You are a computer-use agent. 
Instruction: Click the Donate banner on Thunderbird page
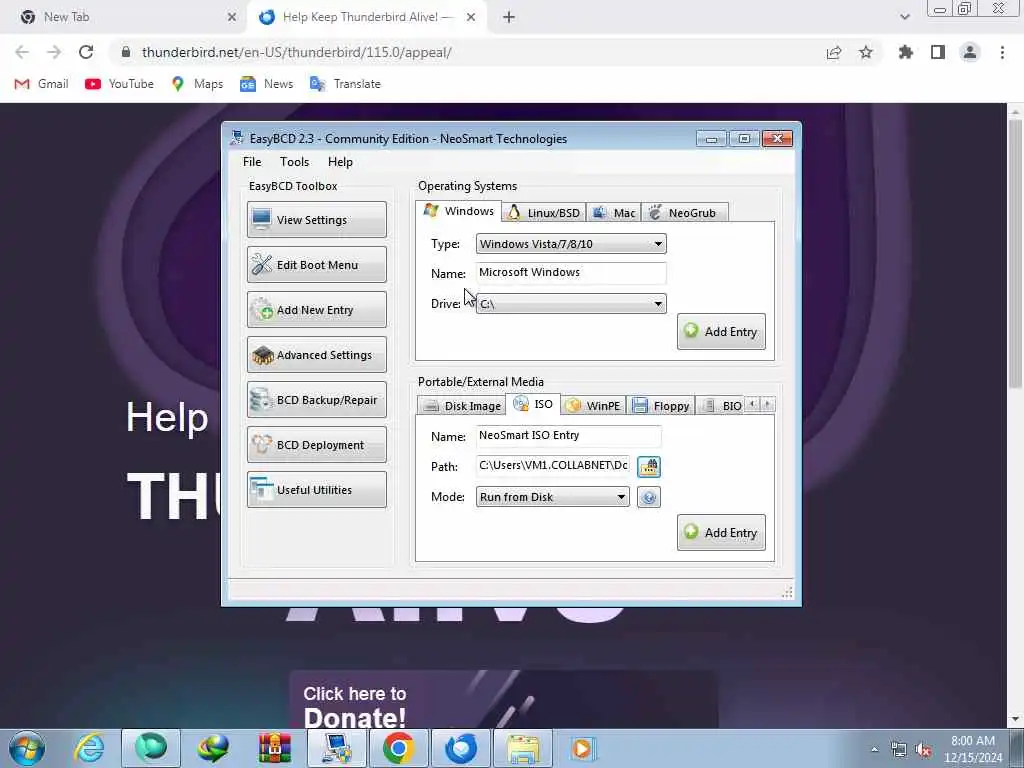pyautogui.click(x=503, y=700)
